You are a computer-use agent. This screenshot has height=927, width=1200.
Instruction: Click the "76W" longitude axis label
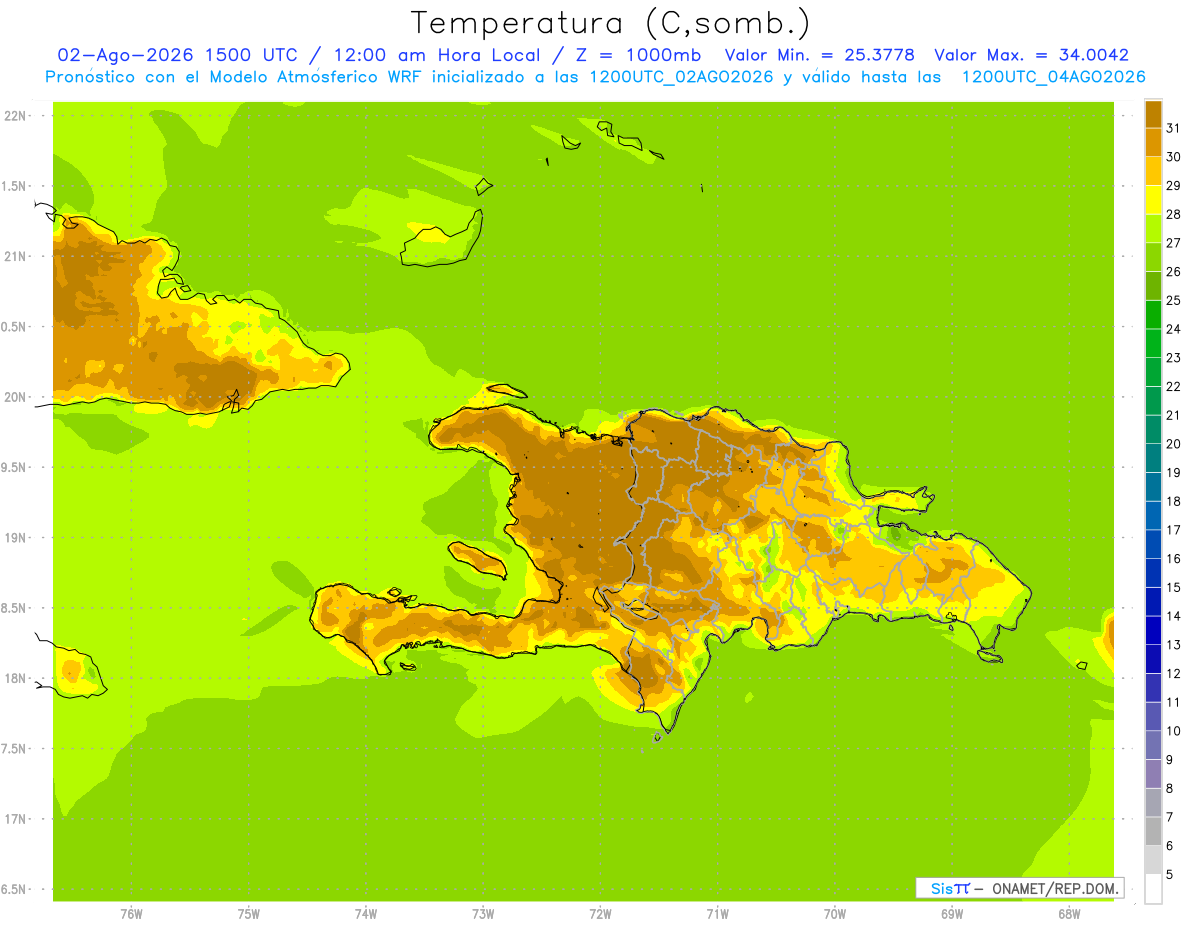(x=131, y=914)
